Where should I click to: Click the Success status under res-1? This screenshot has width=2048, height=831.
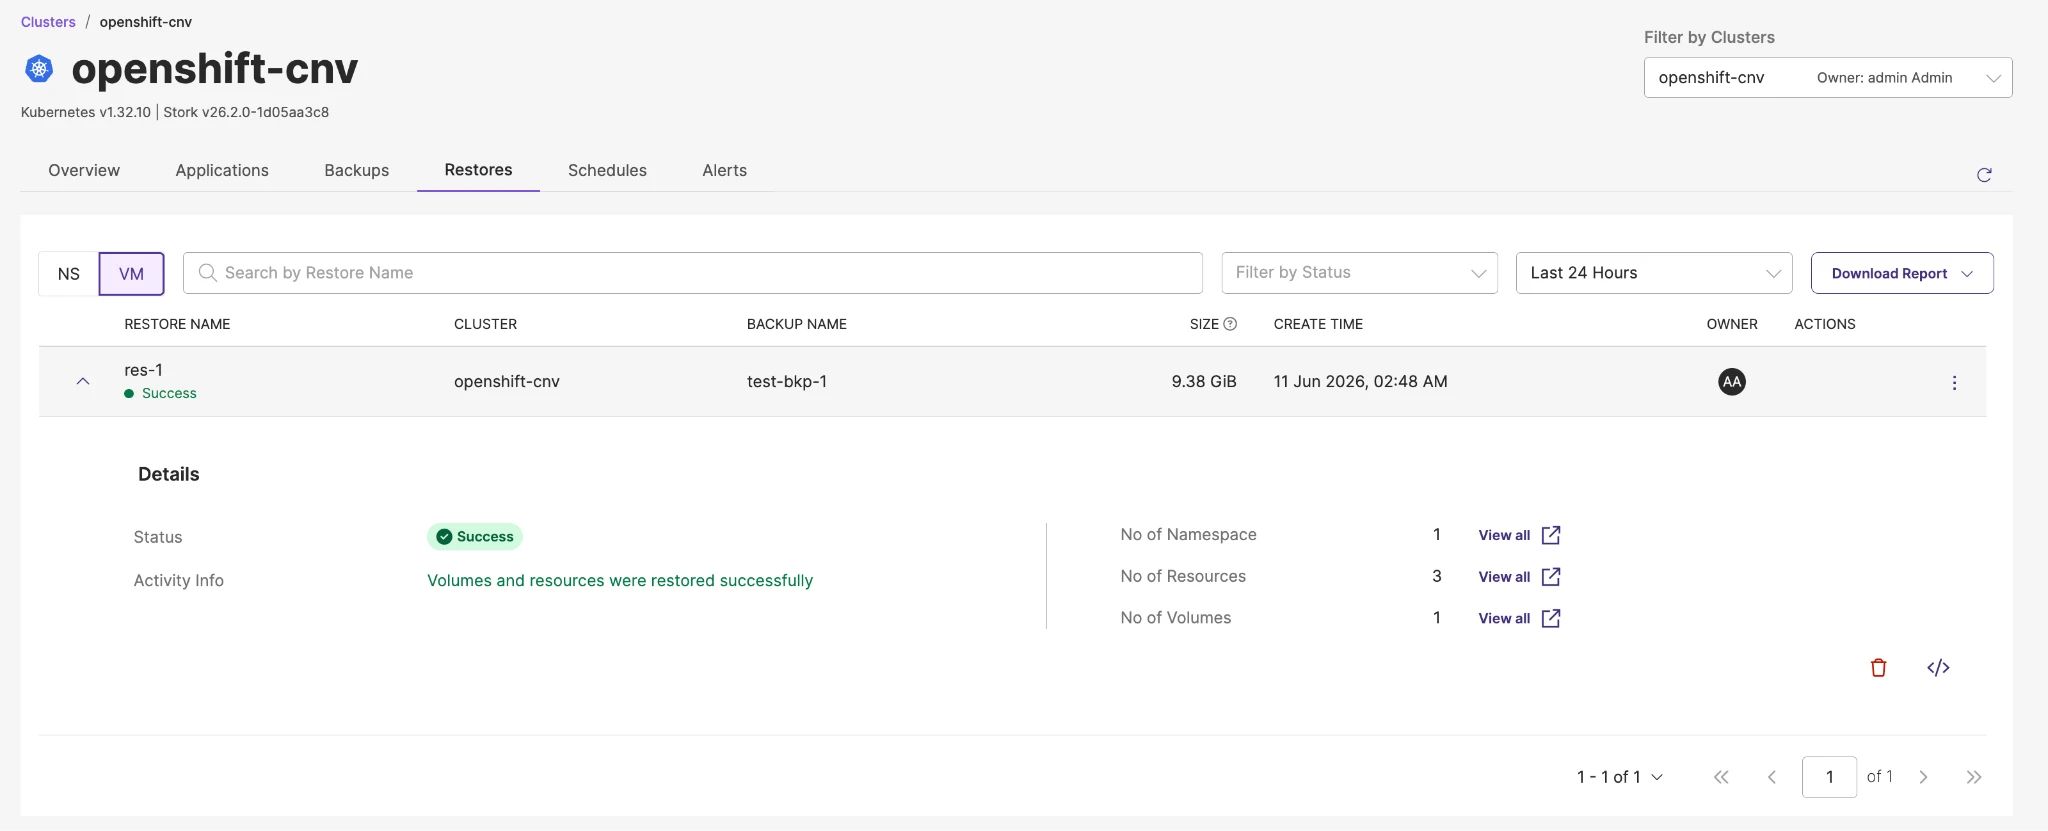(x=160, y=394)
